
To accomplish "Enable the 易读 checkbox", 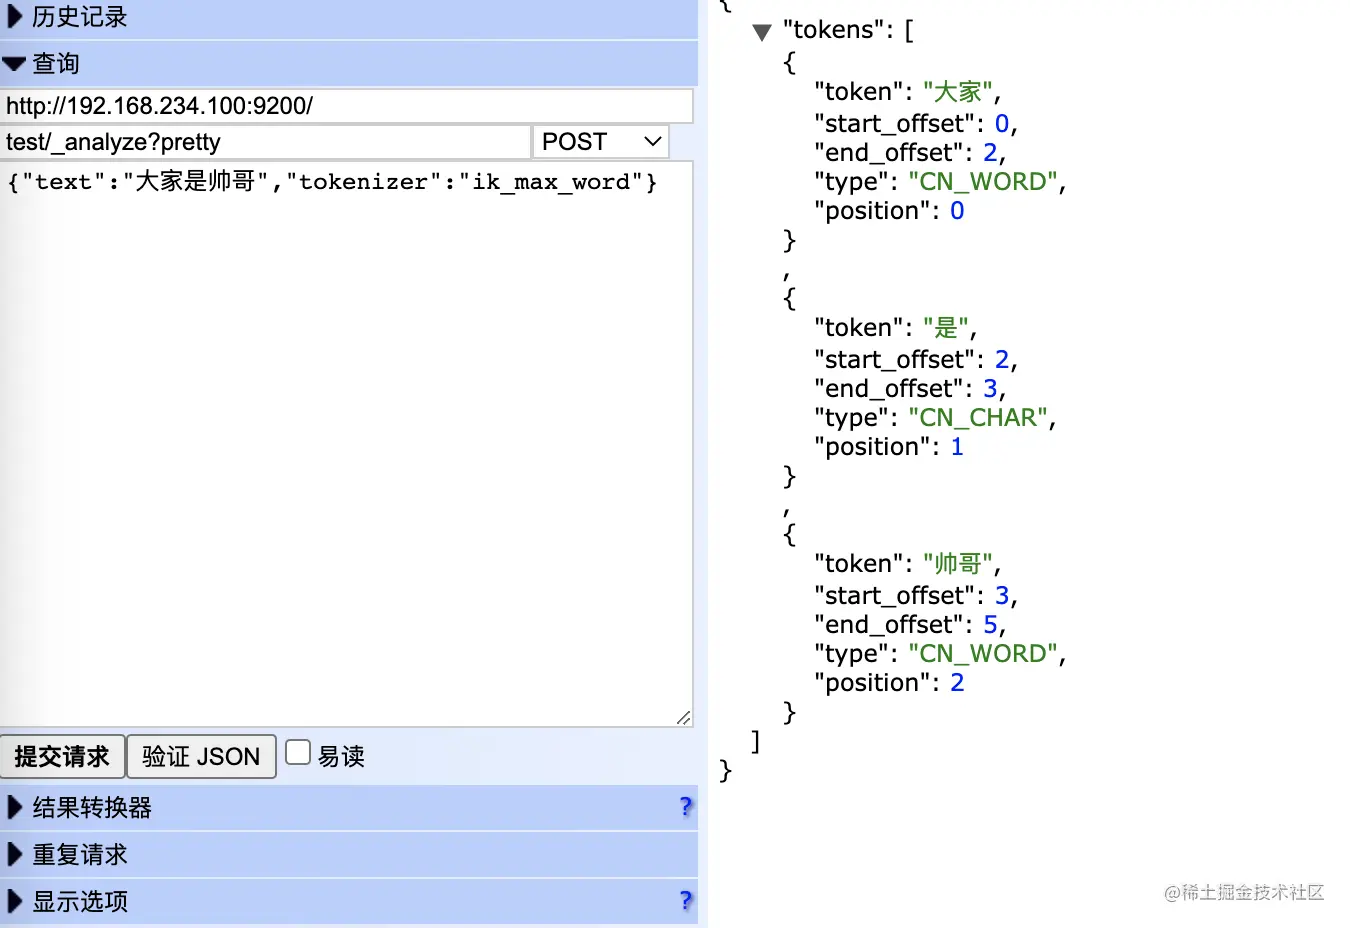I will click(x=298, y=752).
